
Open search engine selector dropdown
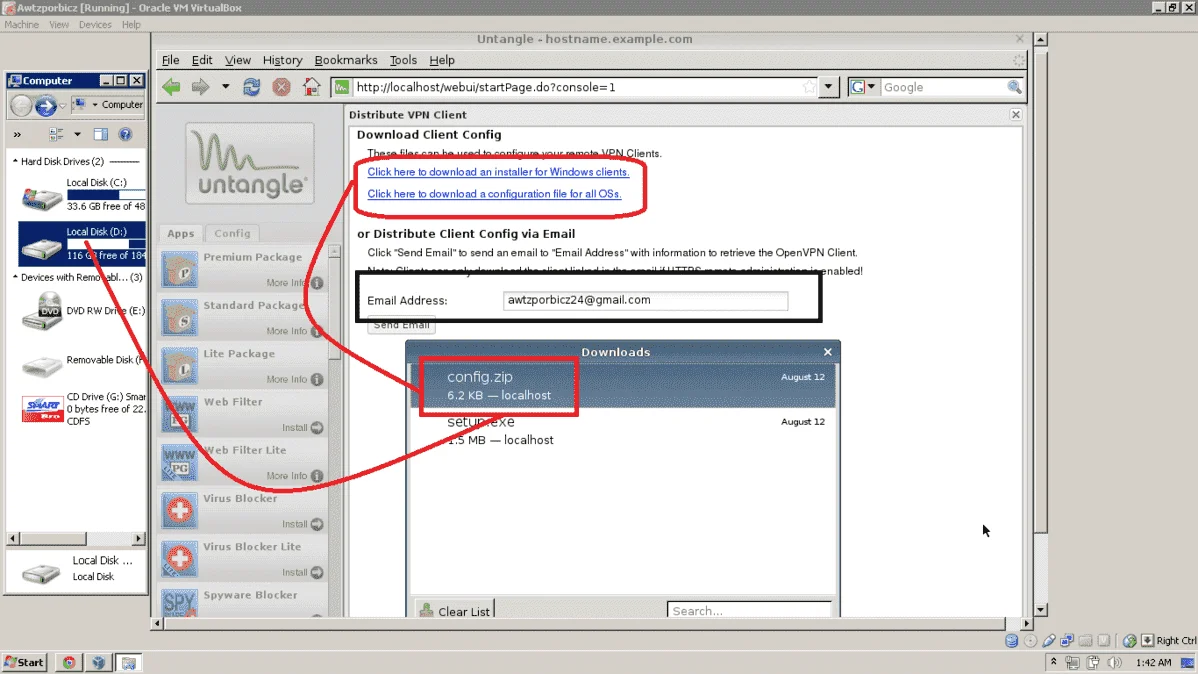[x=871, y=87]
